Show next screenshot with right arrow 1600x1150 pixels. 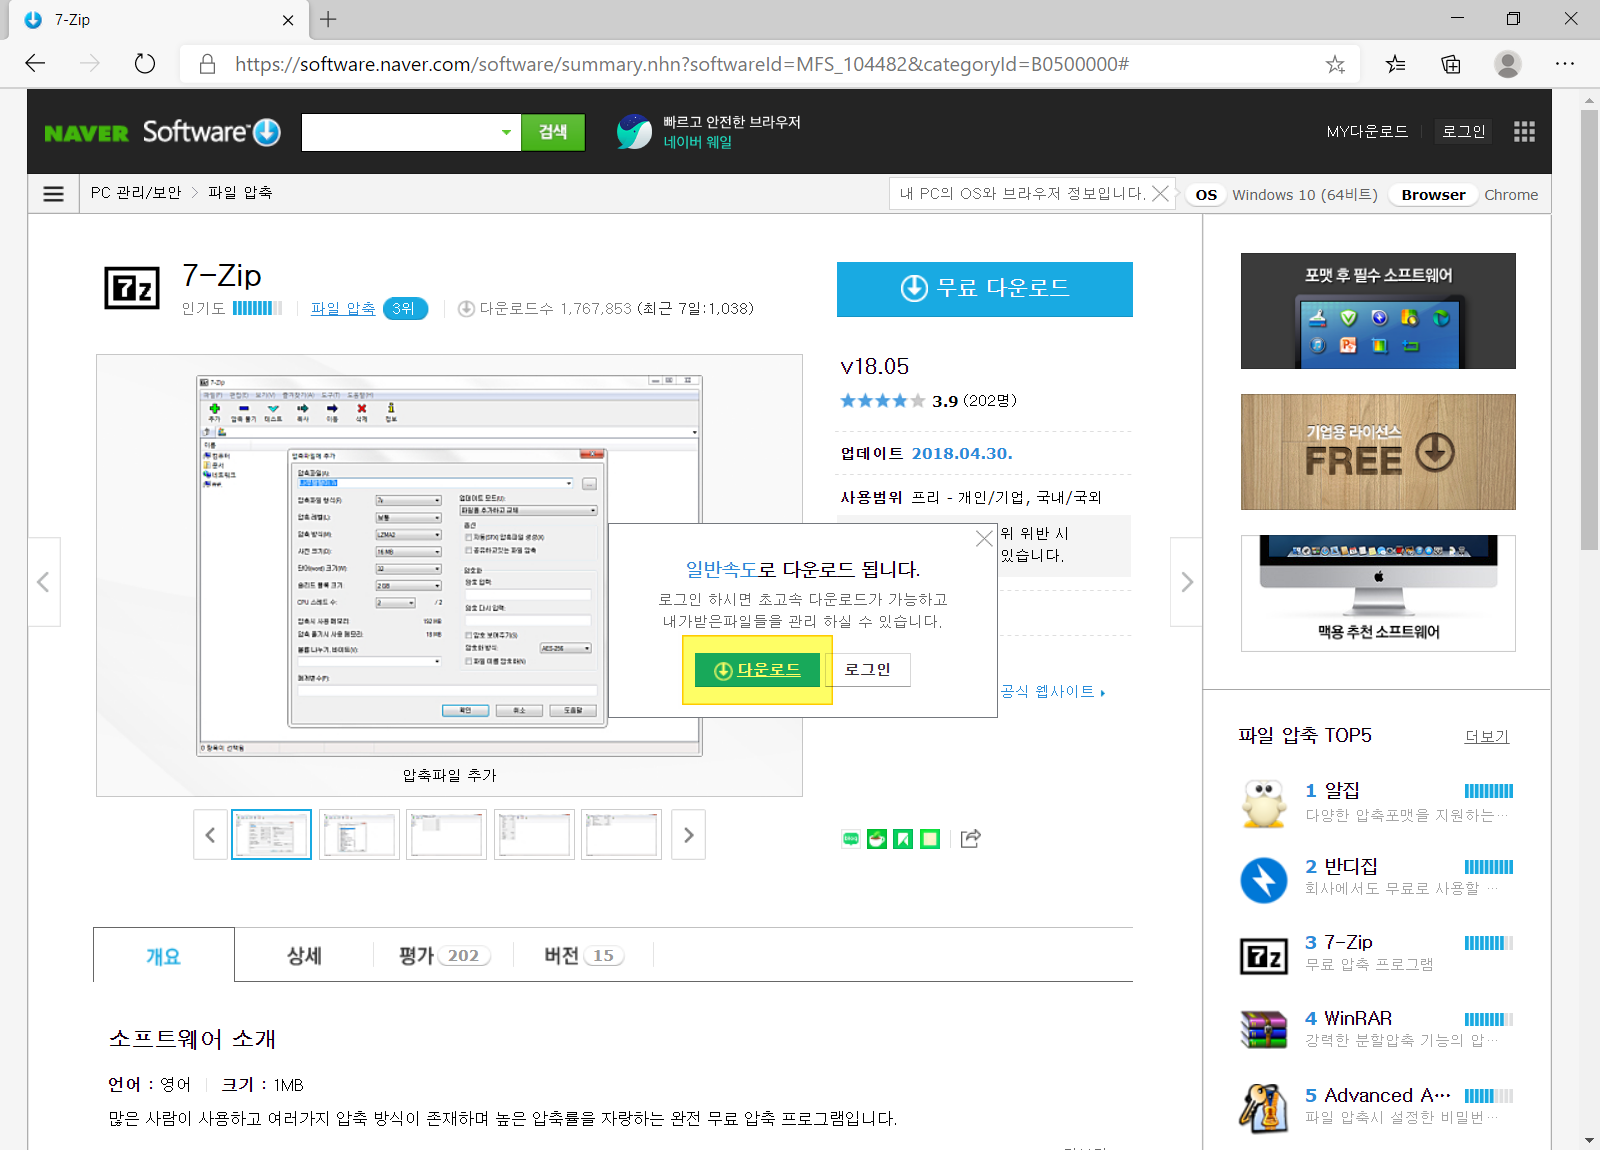pos(1186,582)
